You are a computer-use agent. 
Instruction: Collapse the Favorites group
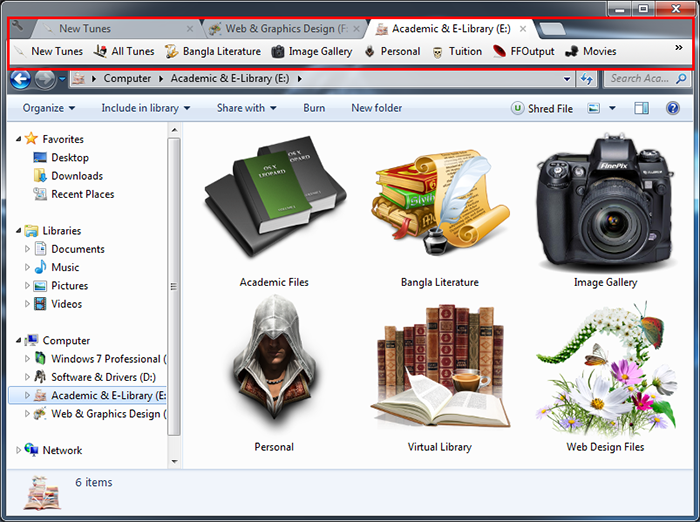tap(18, 139)
